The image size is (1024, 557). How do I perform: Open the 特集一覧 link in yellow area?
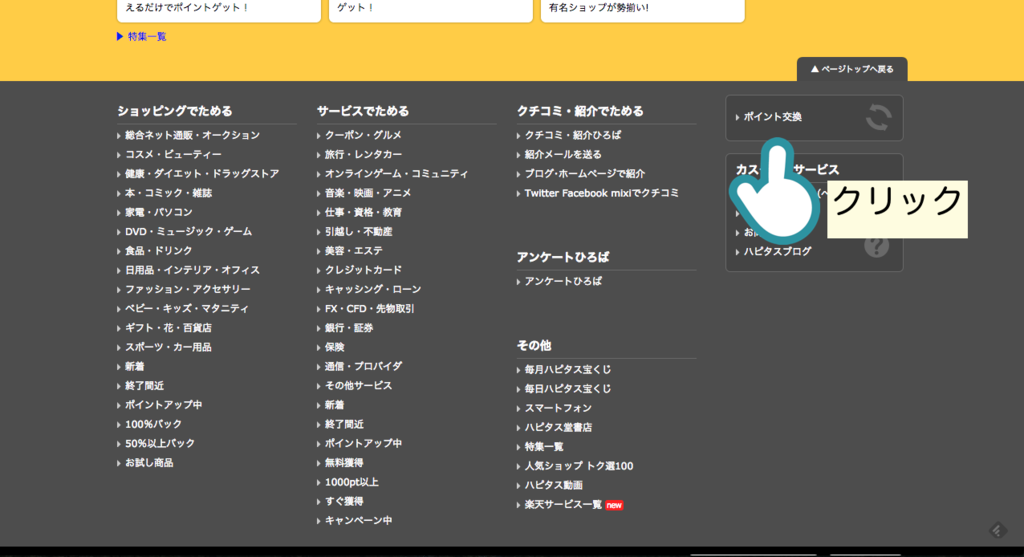point(147,37)
